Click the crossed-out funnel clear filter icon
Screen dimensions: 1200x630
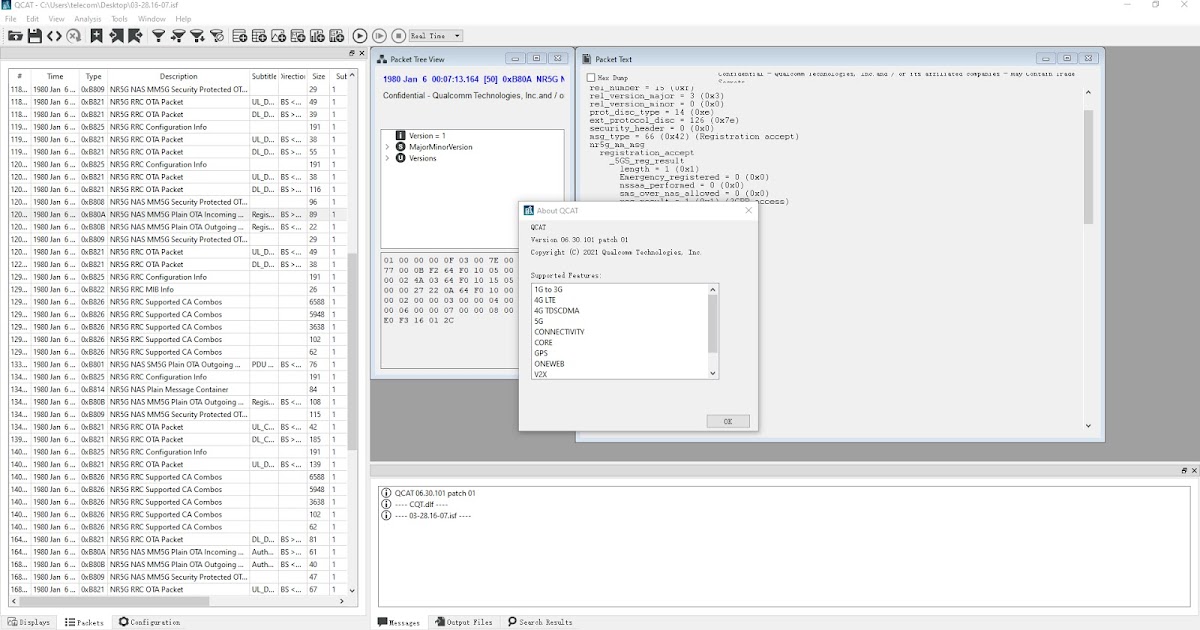click(x=217, y=36)
